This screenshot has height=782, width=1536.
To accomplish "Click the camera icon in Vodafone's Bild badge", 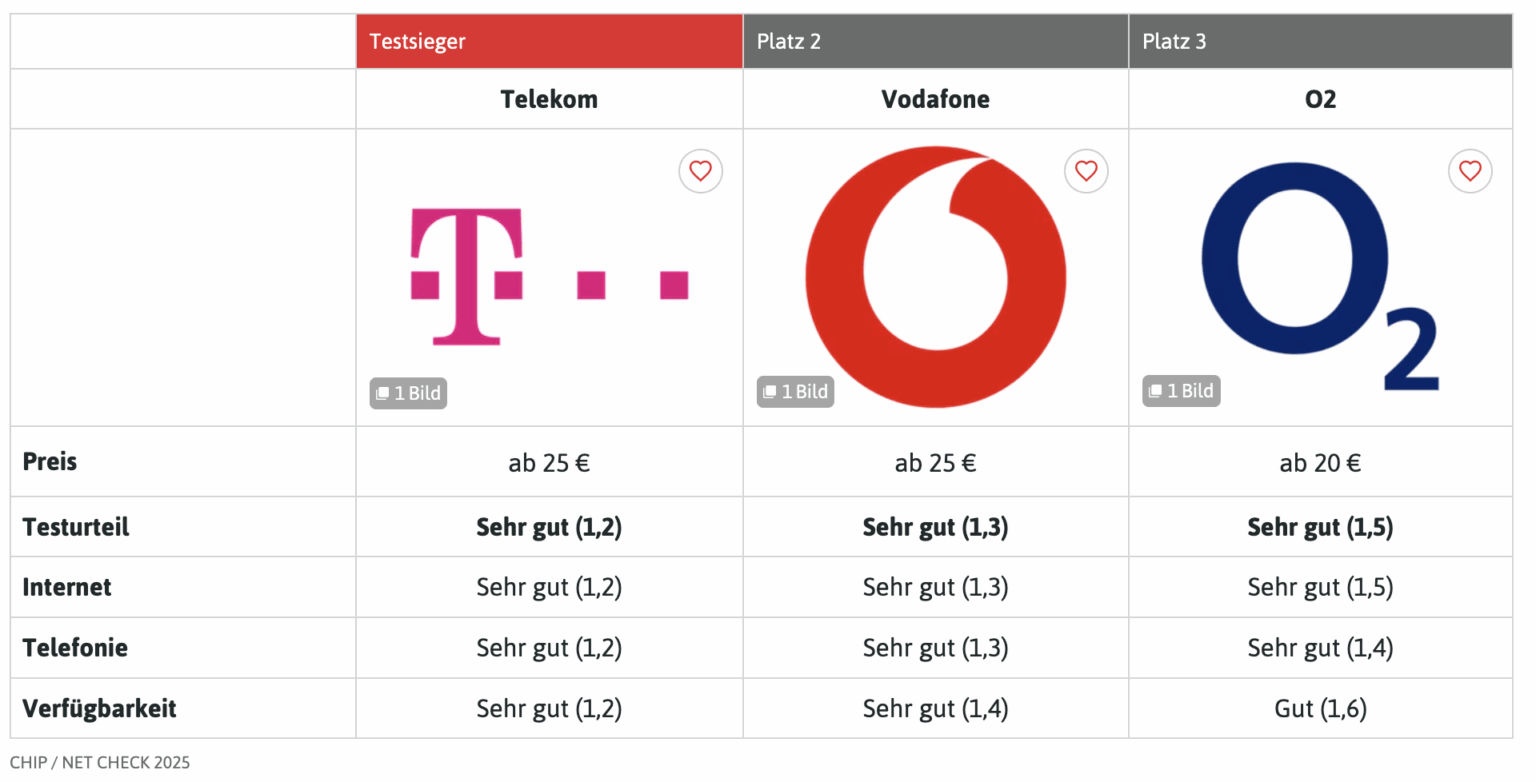I will tap(769, 391).
